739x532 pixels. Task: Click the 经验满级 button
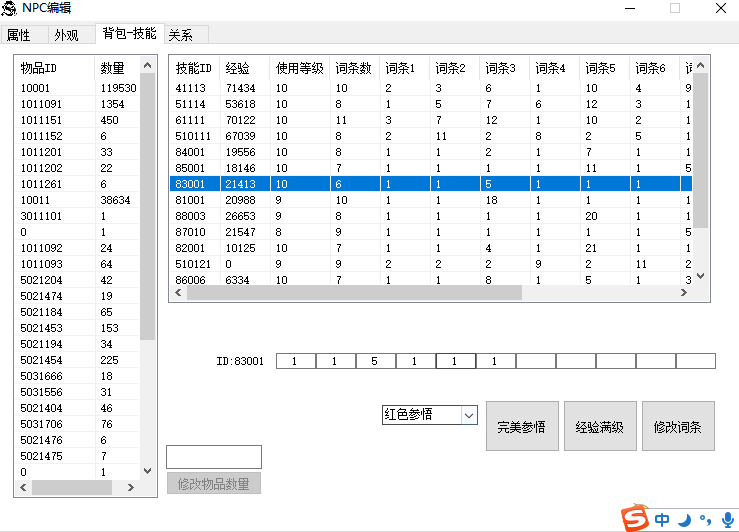[600, 426]
